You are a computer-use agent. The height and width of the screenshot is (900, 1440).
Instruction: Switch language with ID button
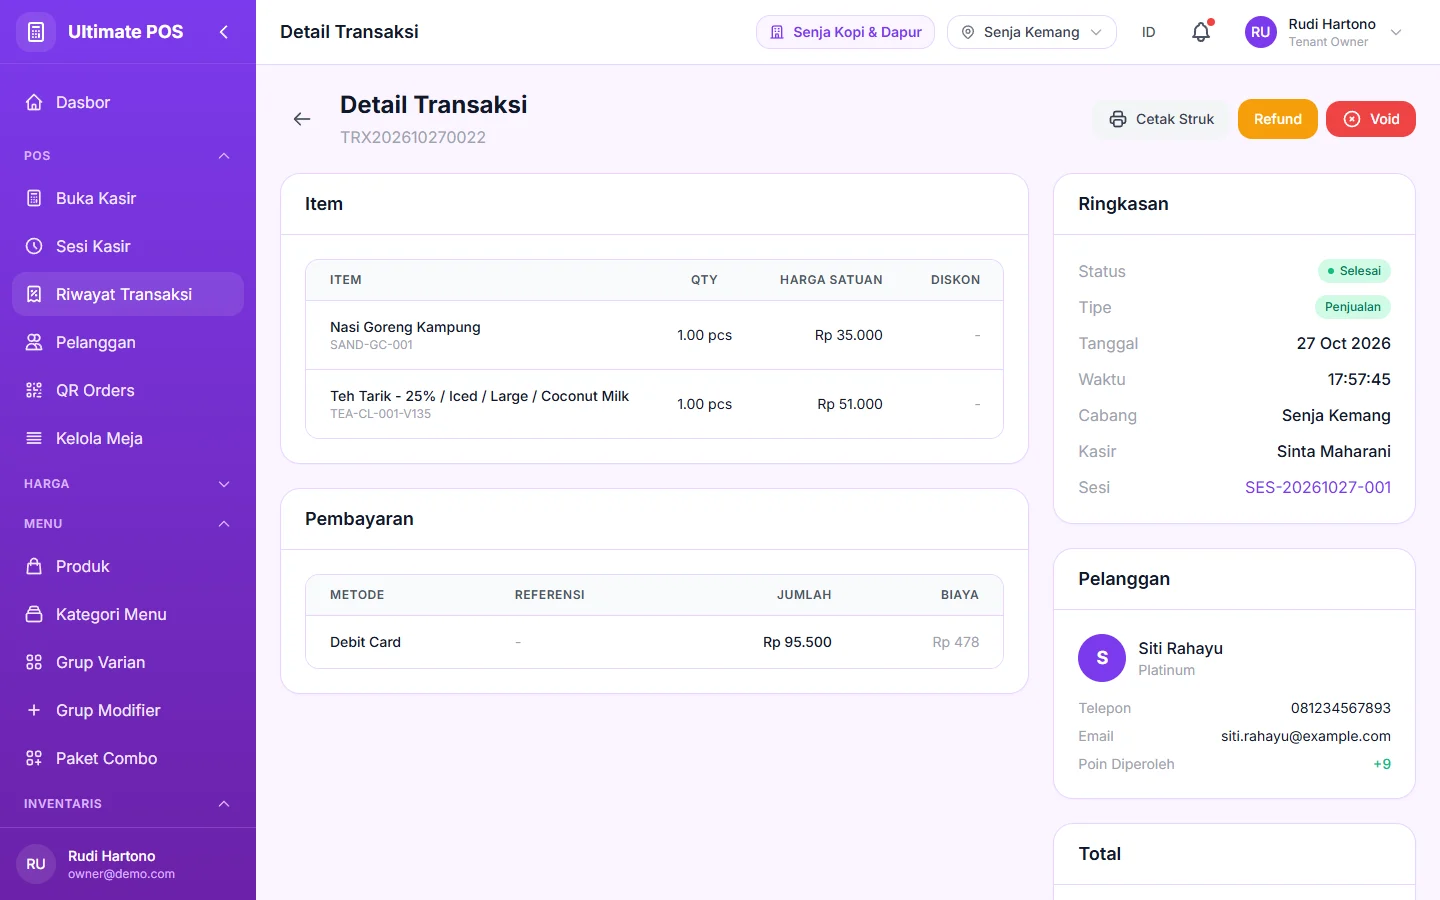1148,32
